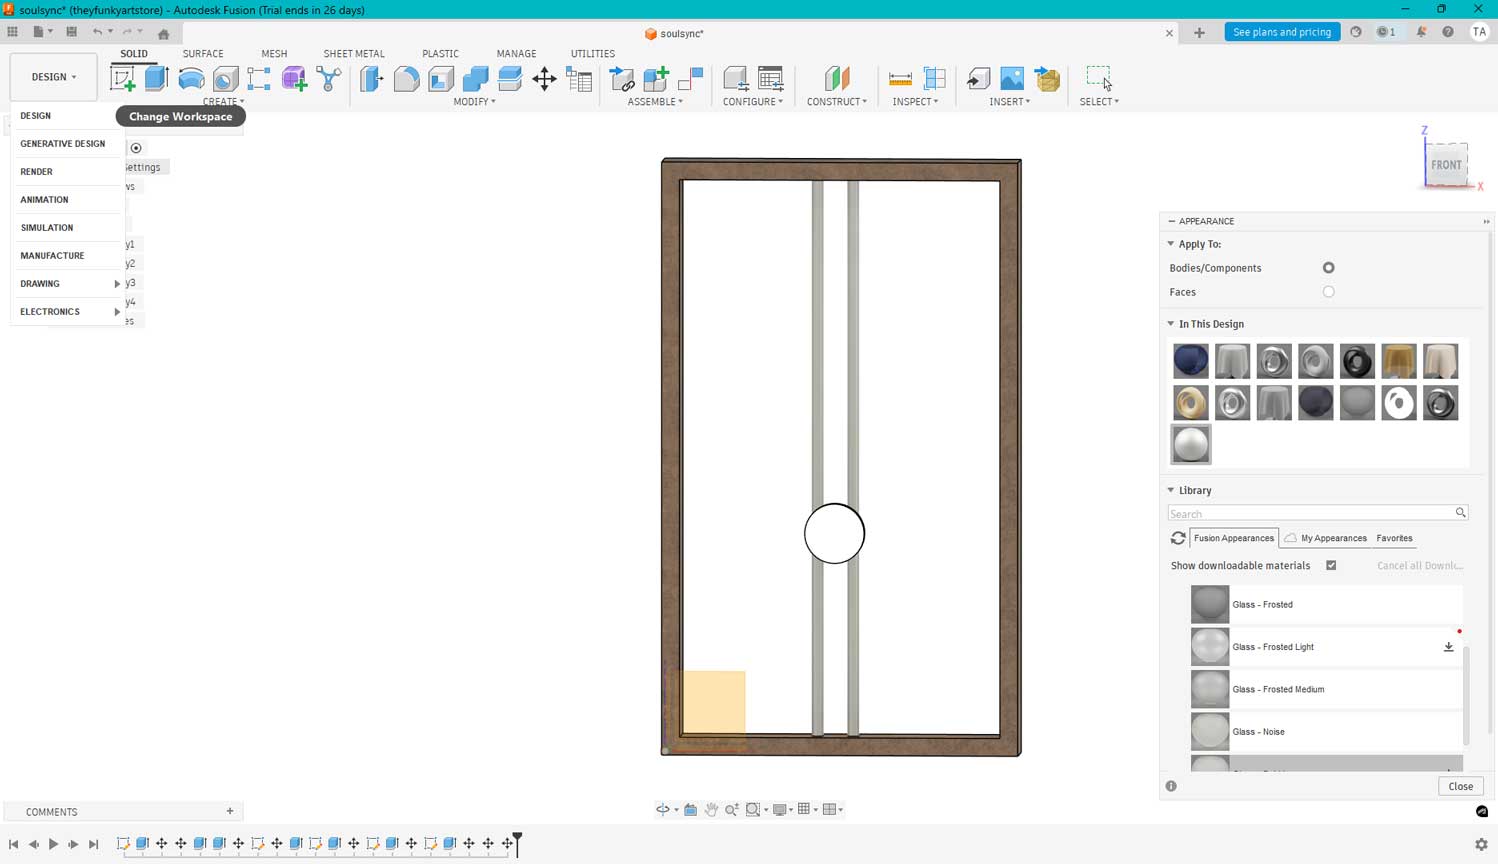Select the Joint tool
Image resolution: width=1498 pixels, height=864 pixels.
tap(690, 79)
